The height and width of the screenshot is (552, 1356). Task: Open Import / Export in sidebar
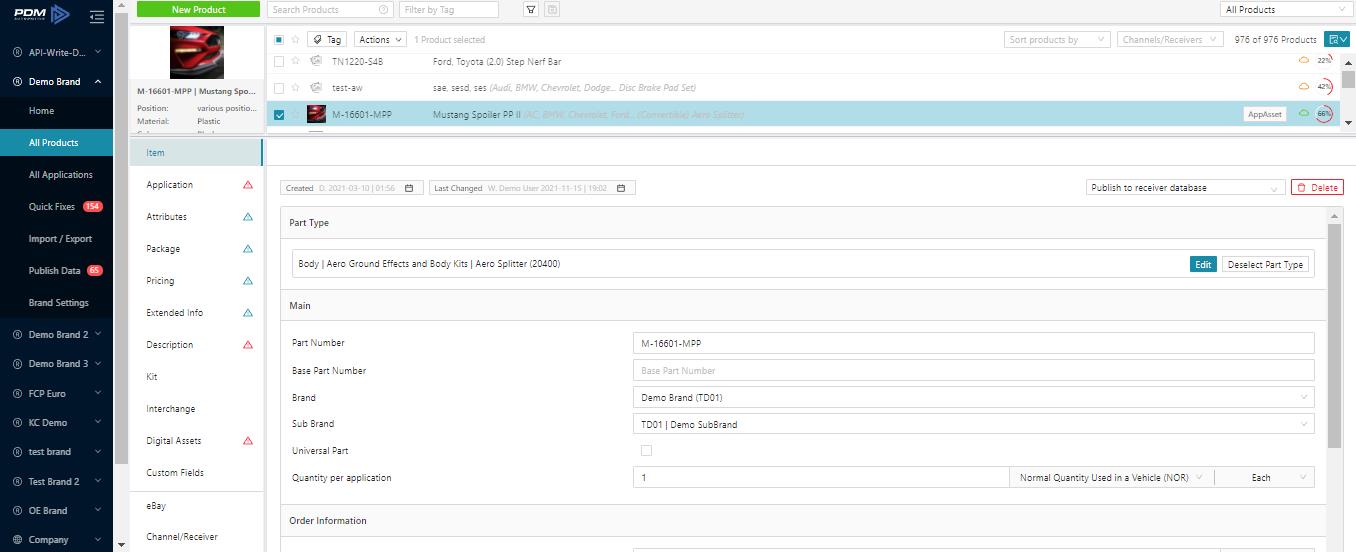(x=60, y=239)
